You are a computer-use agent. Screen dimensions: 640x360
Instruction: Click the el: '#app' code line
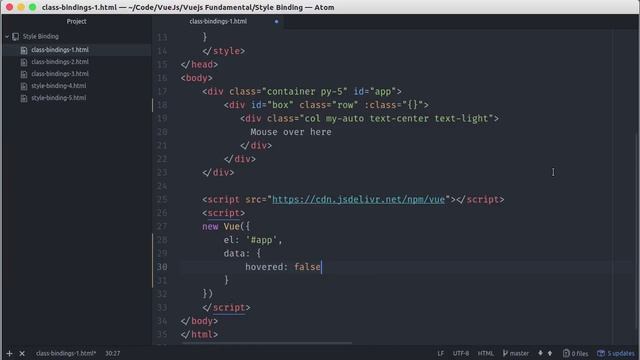(253, 240)
